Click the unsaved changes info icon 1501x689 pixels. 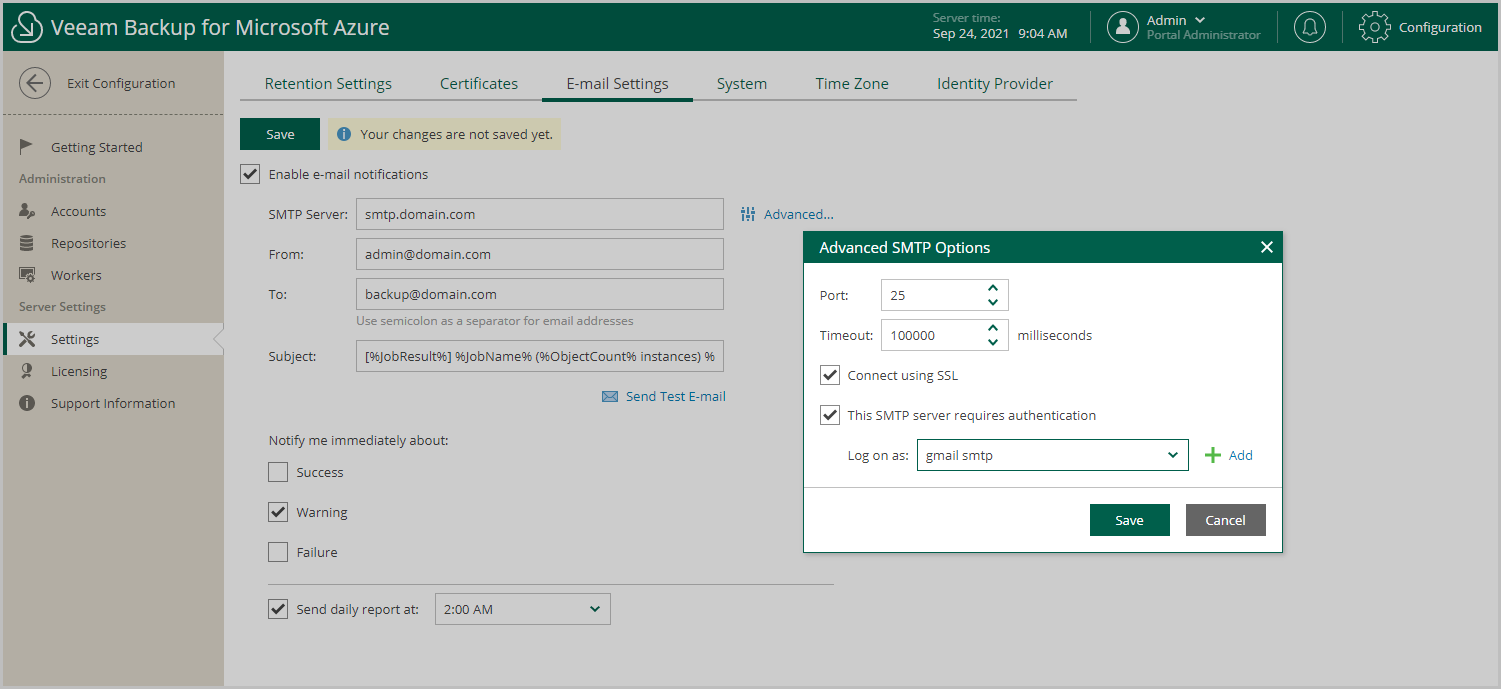pyautogui.click(x=344, y=134)
